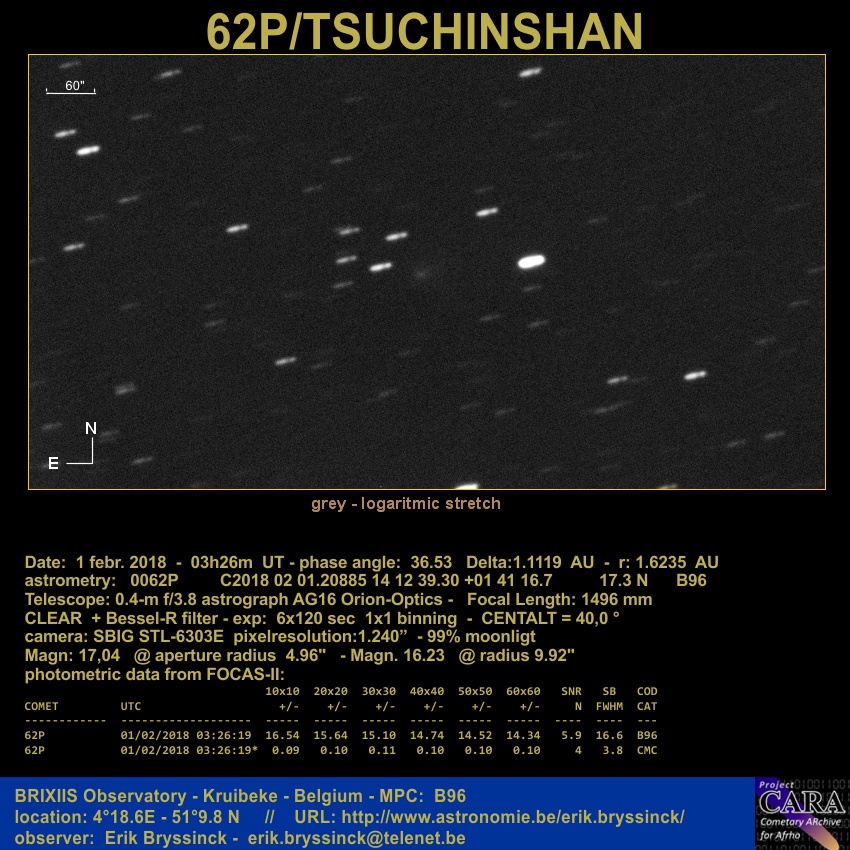Click 'CLEAR + Bessel-R filter' text
The height and width of the screenshot is (850, 850).
click(120, 619)
